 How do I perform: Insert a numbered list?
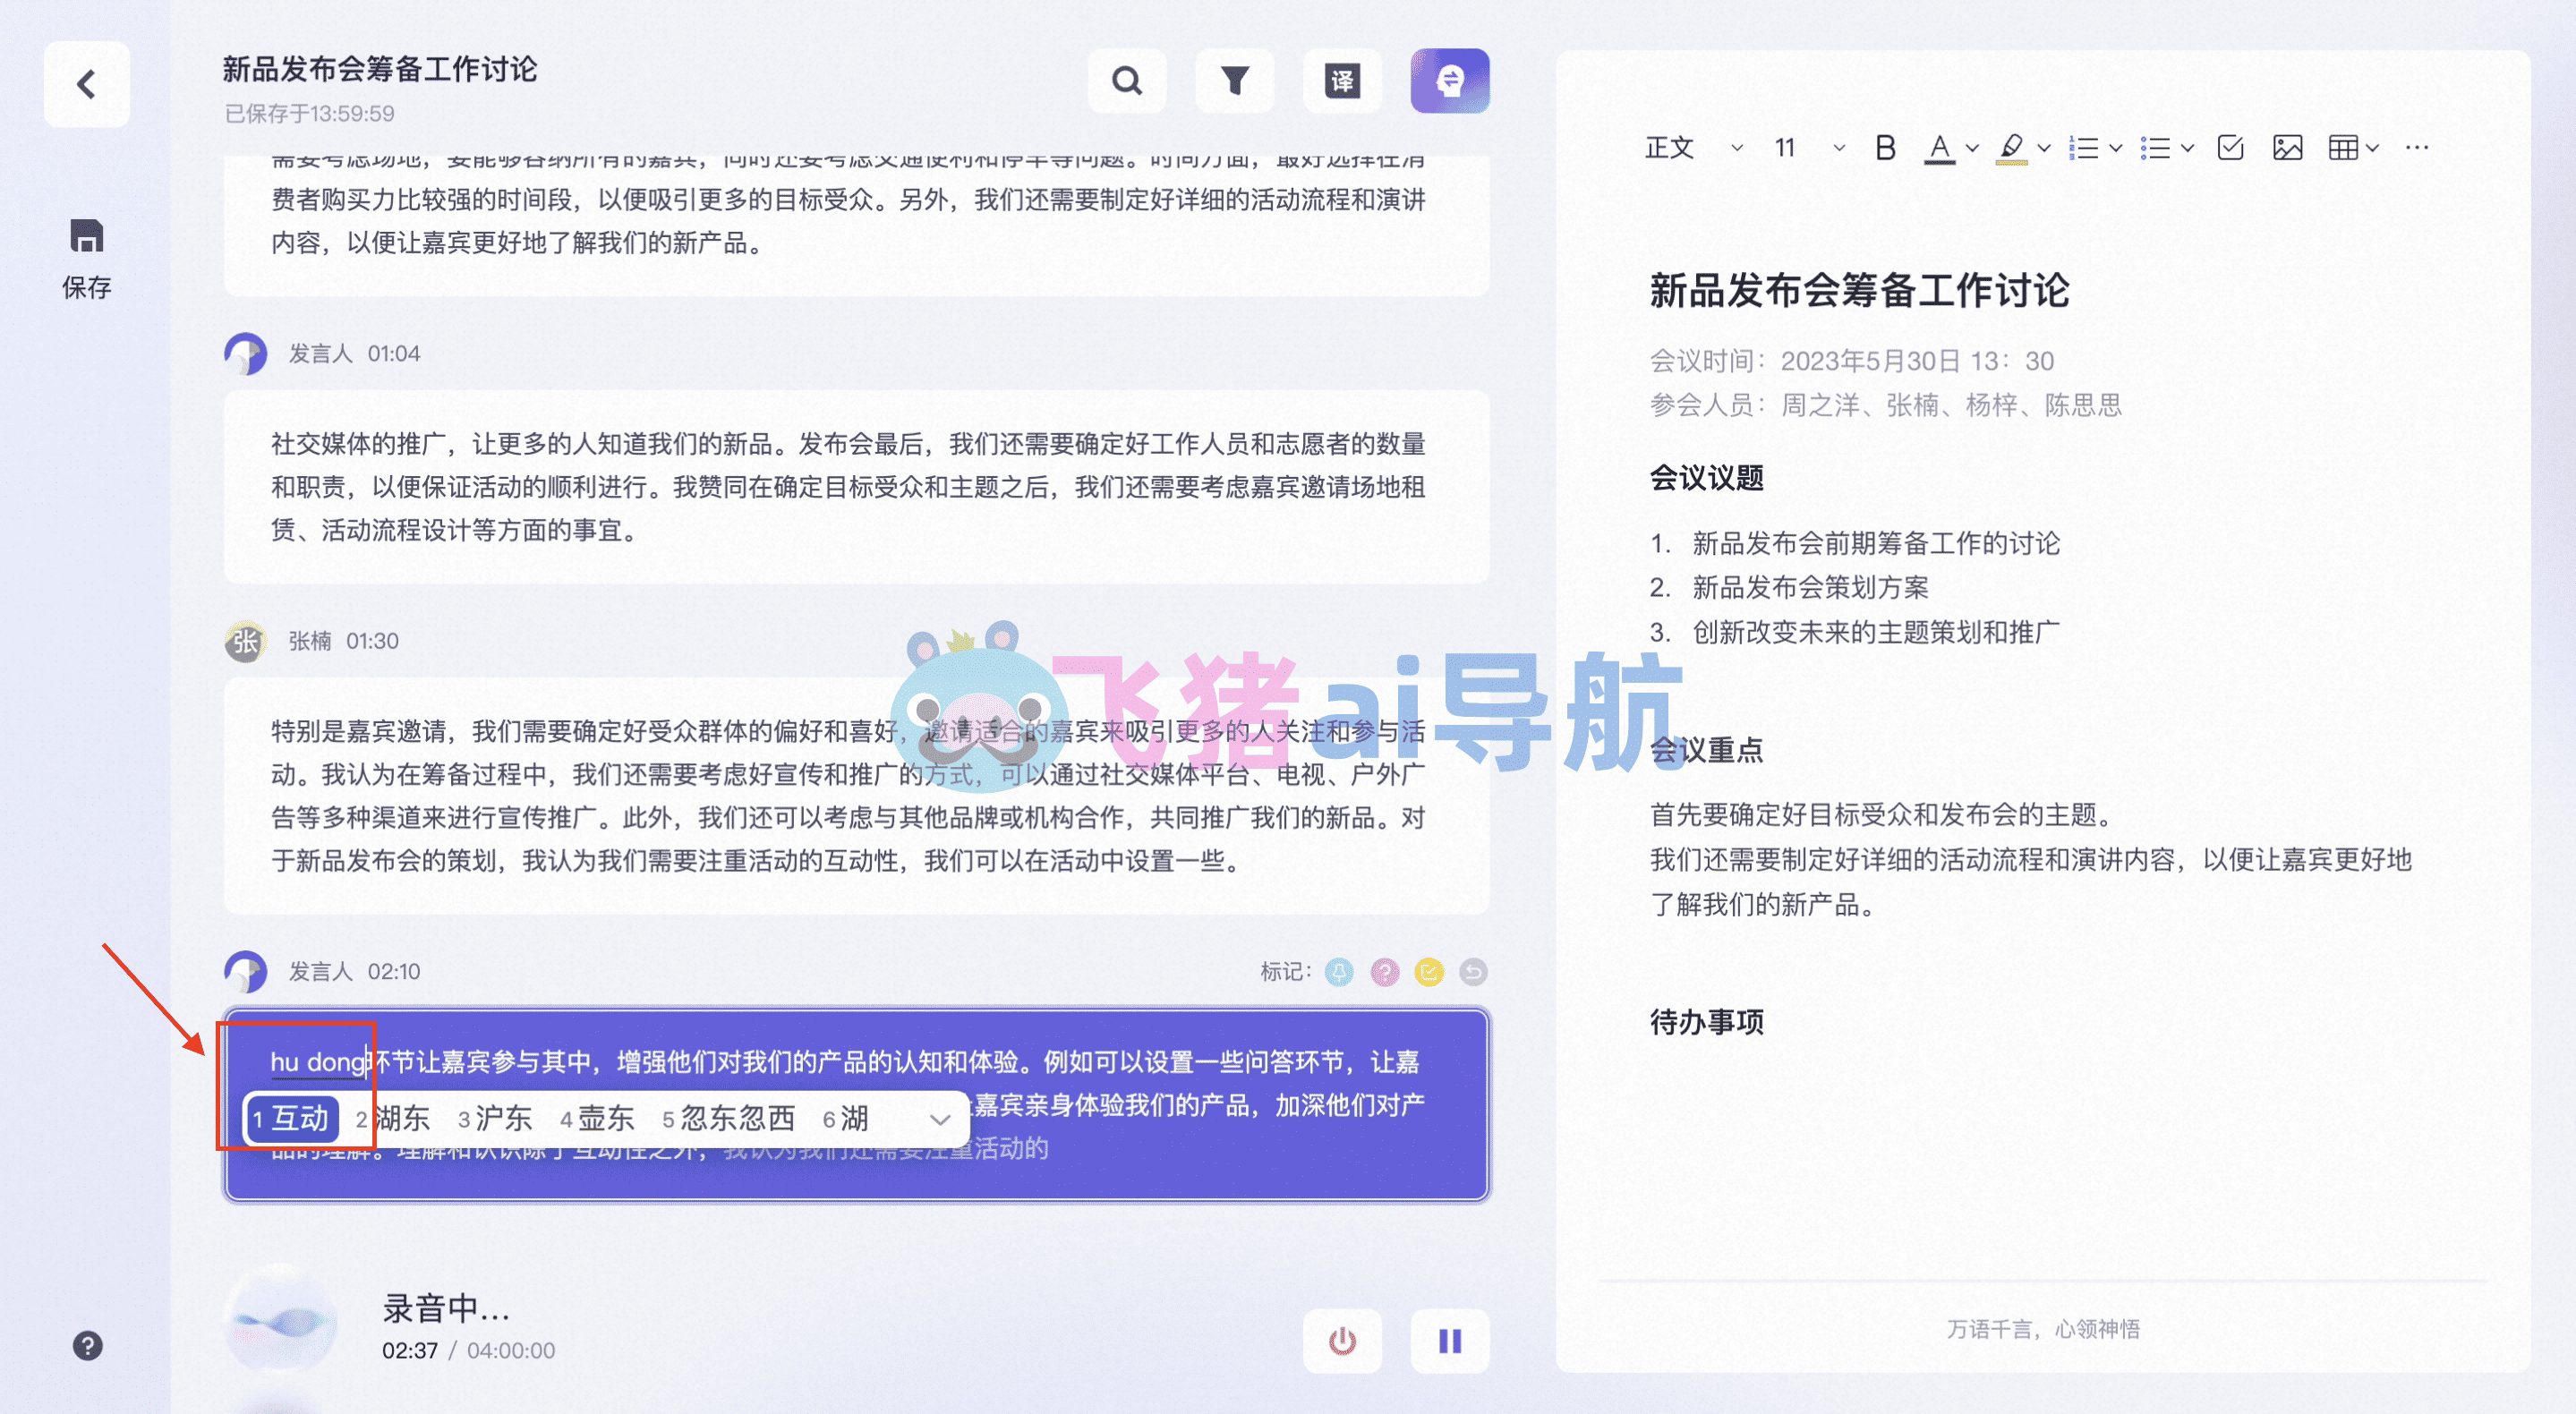pos(2084,148)
